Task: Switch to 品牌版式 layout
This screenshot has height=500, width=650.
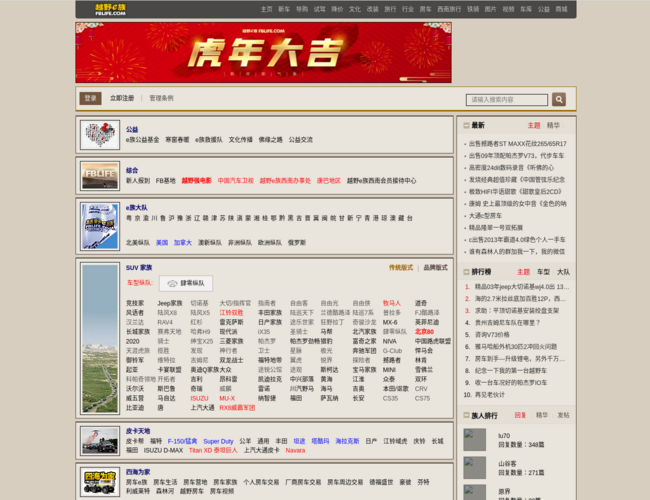Action: point(435,268)
